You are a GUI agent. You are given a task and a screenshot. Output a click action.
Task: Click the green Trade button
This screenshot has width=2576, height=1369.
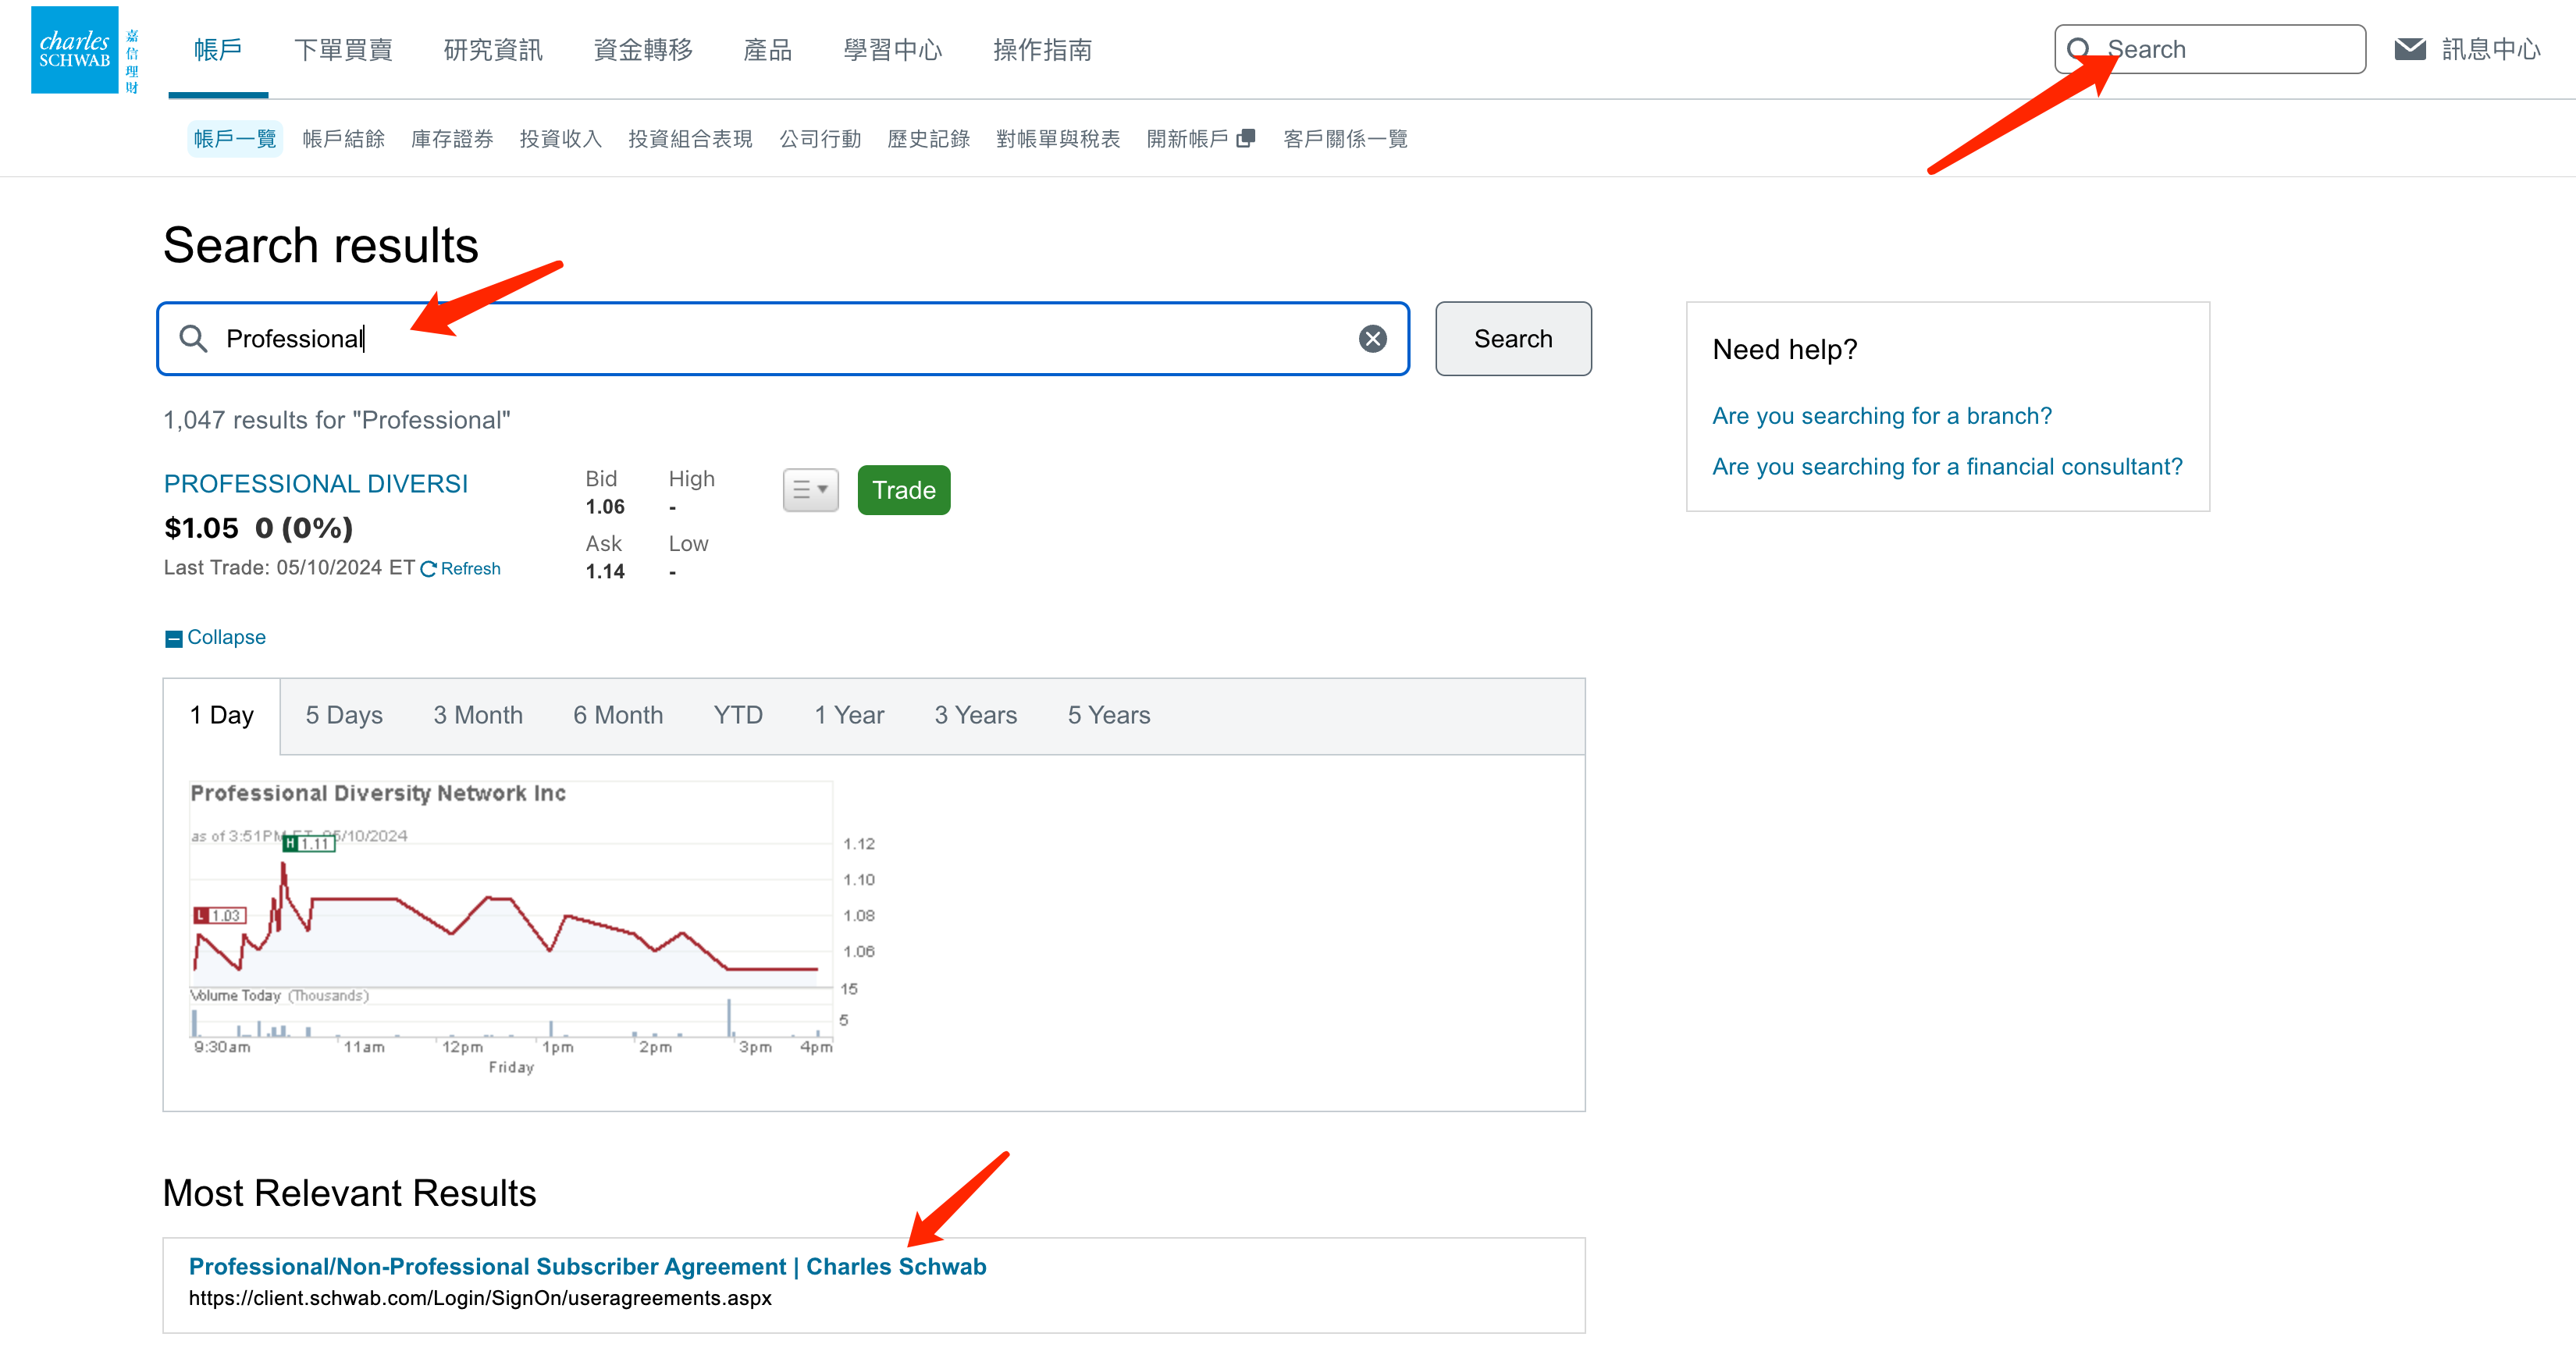click(904, 490)
